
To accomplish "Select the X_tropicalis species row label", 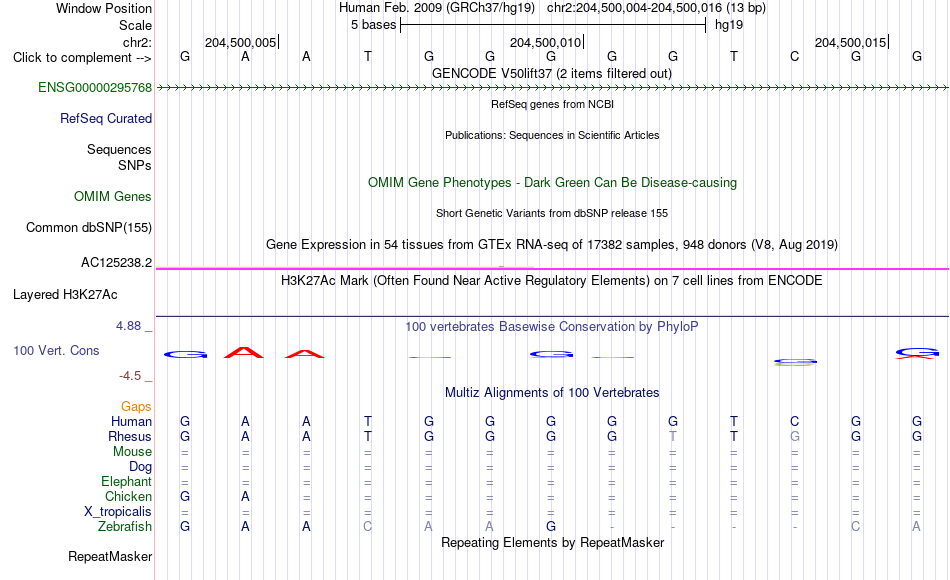I will [118, 512].
